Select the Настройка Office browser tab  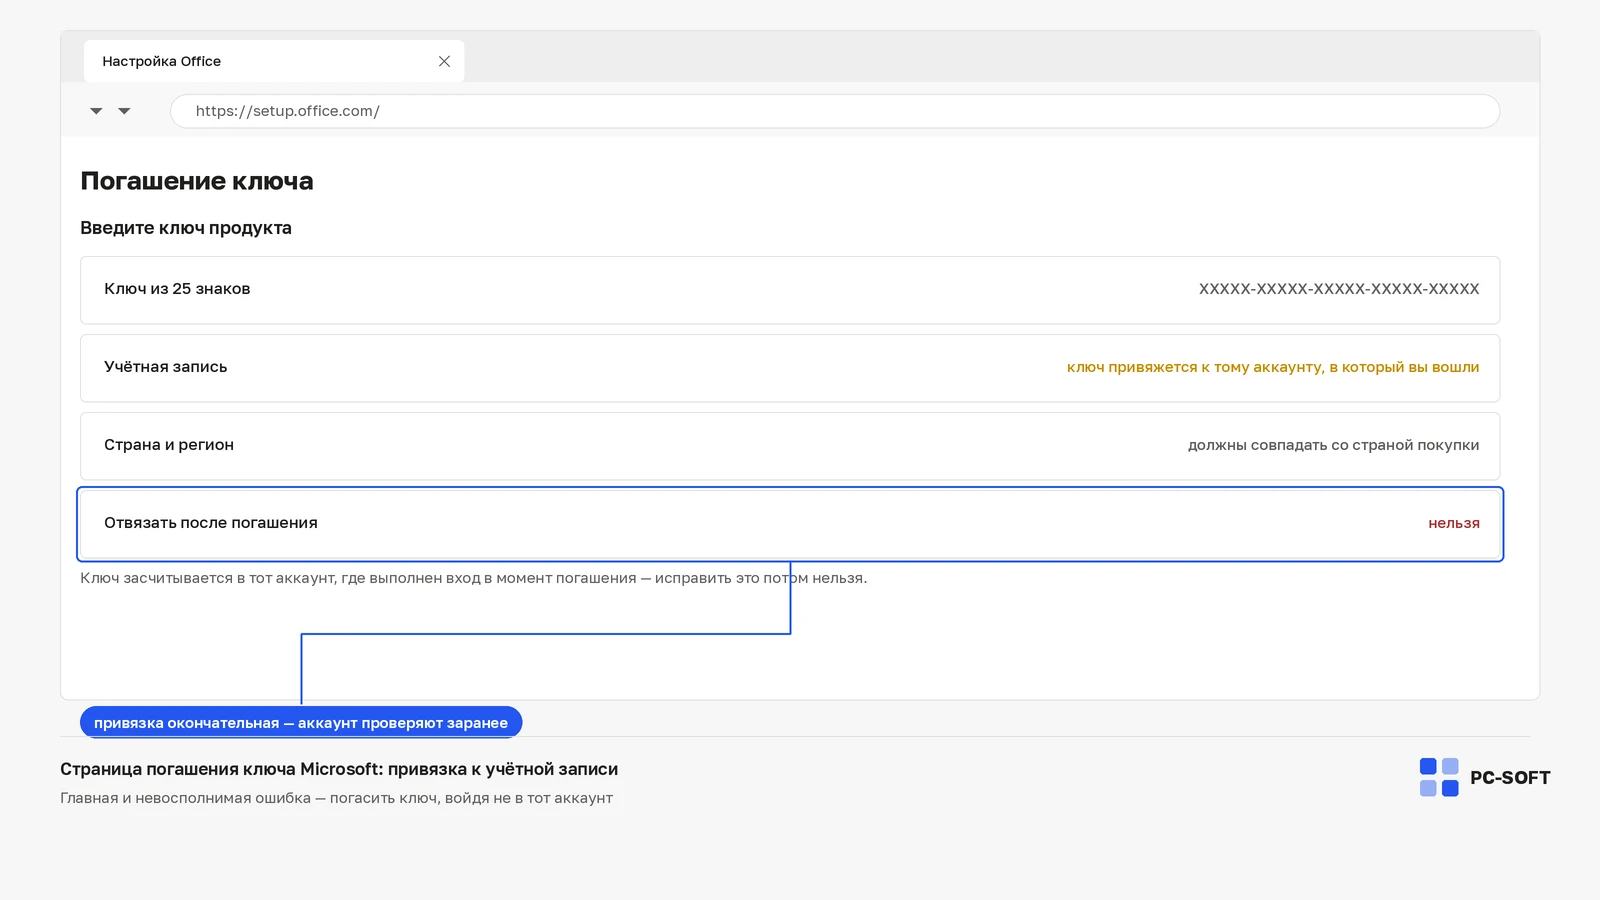pyautogui.click(x=274, y=61)
